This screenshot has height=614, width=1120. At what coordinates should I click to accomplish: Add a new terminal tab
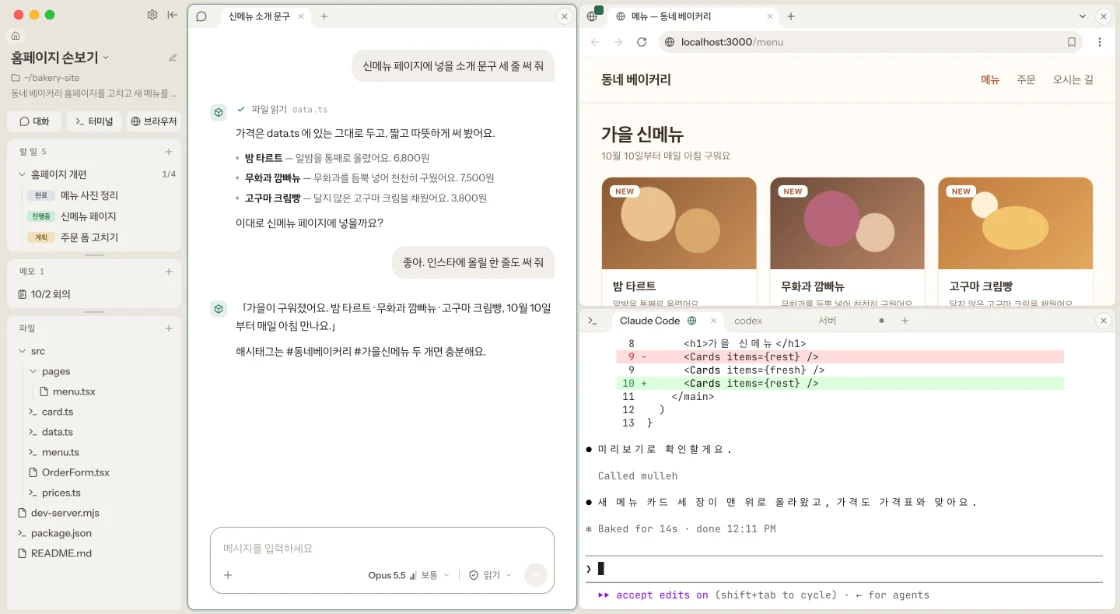[x=904, y=321]
